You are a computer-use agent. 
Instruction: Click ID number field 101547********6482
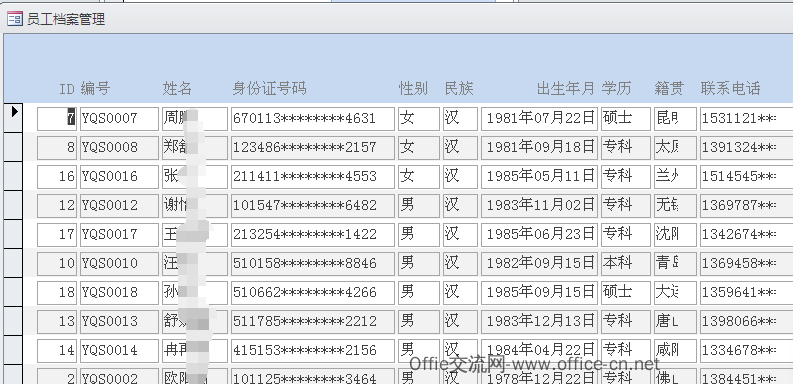(313, 205)
